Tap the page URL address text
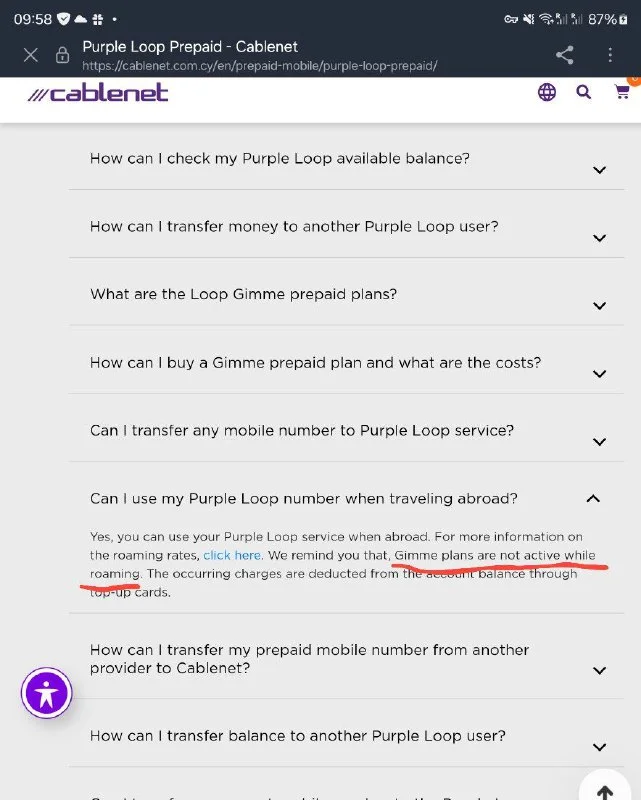 tap(260, 66)
